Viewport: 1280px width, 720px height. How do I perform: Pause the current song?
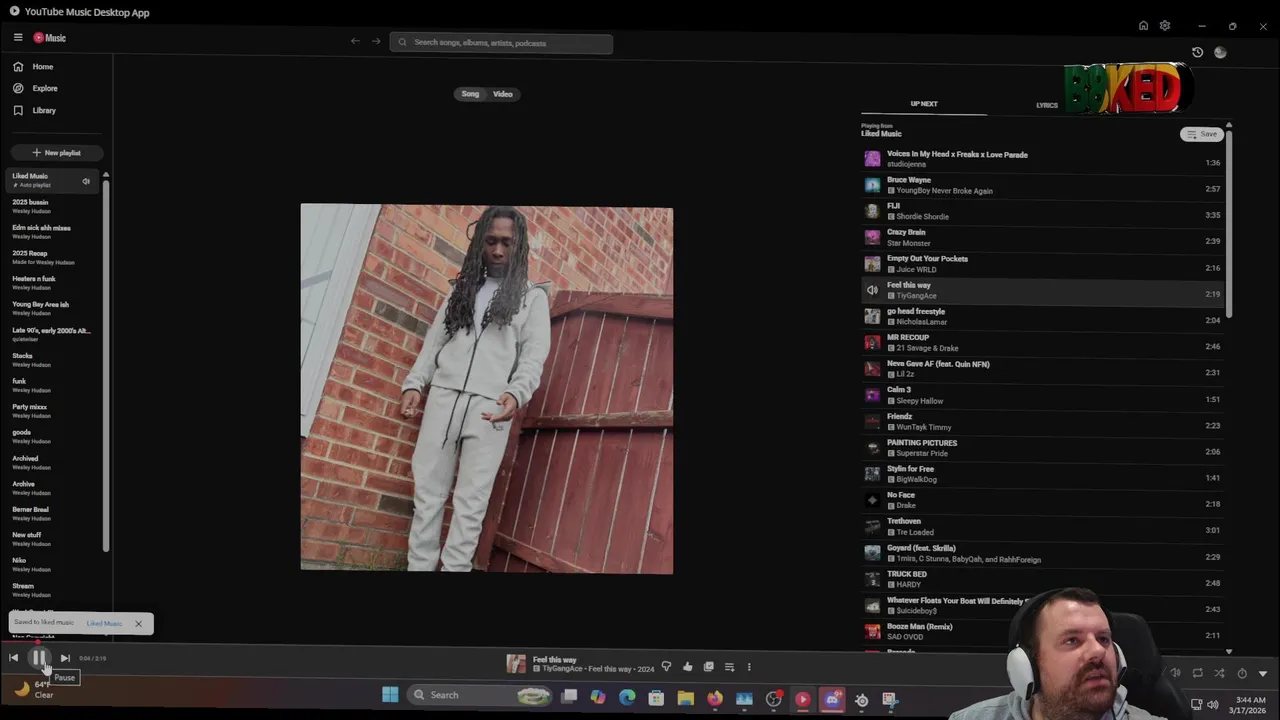click(38, 658)
